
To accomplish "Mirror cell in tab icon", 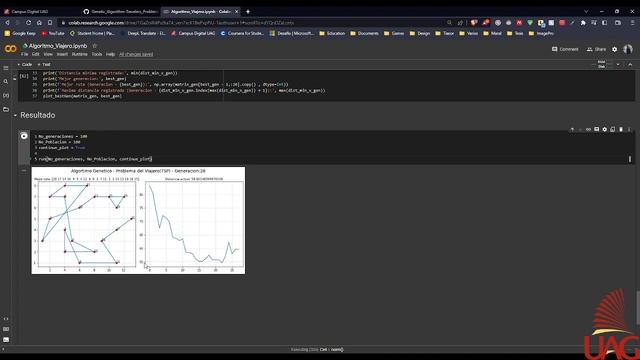I will coord(613,129).
